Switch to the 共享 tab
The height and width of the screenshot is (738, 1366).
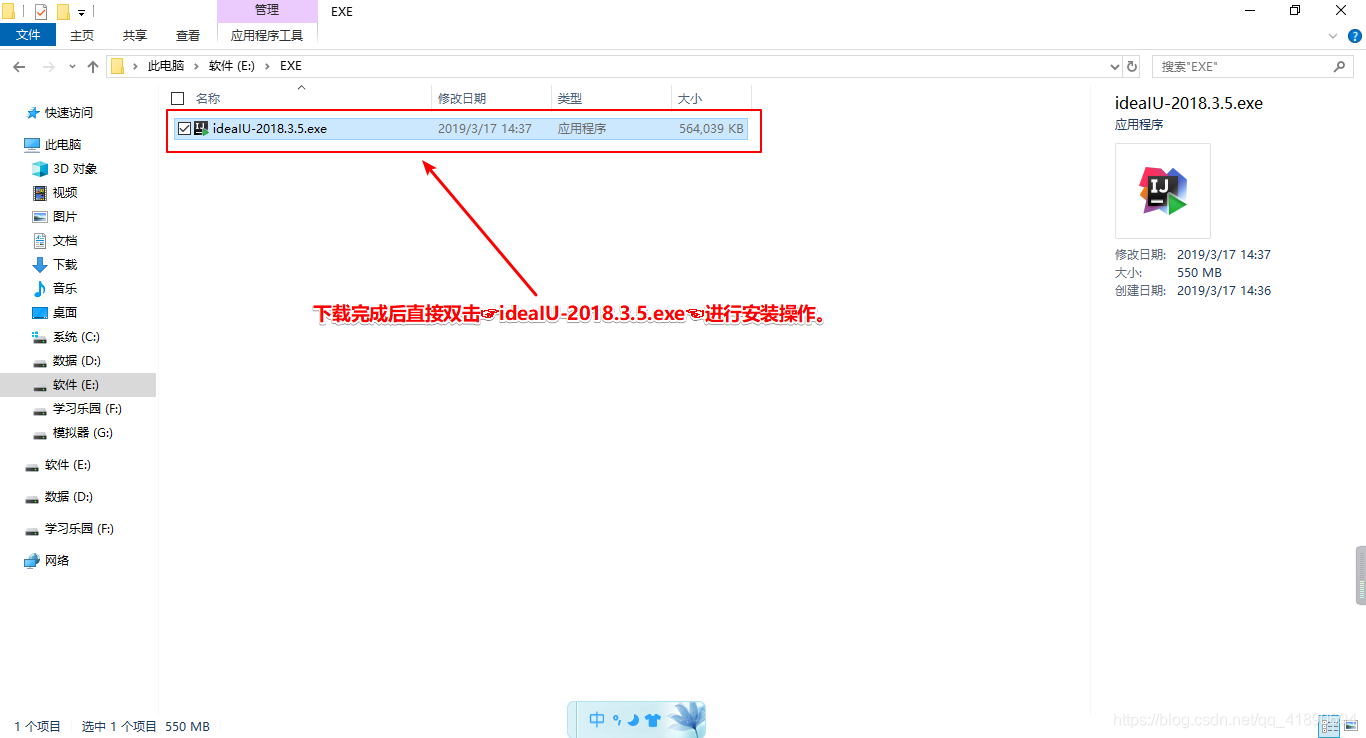tap(135, 35)
